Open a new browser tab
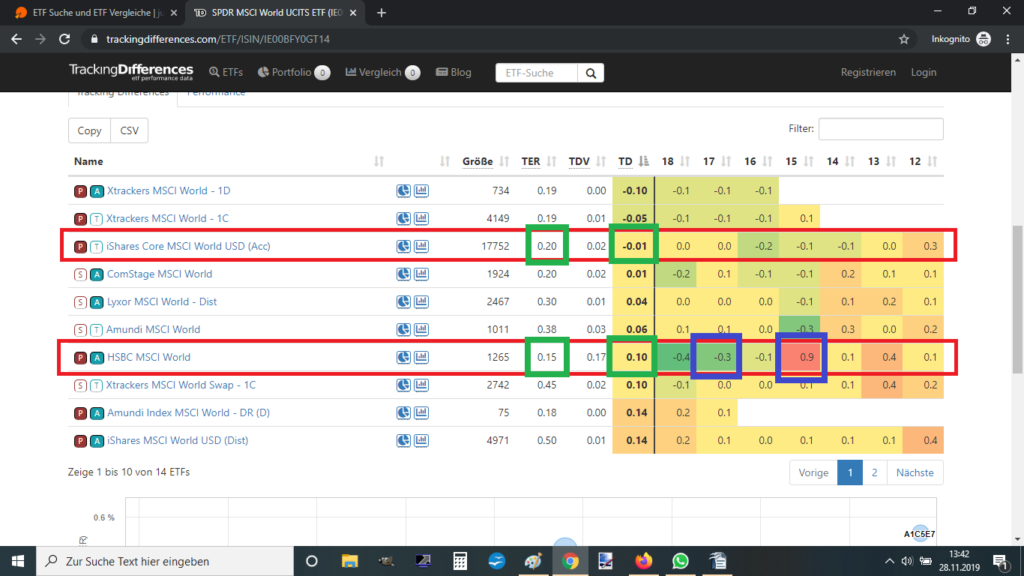 point(381,12)
